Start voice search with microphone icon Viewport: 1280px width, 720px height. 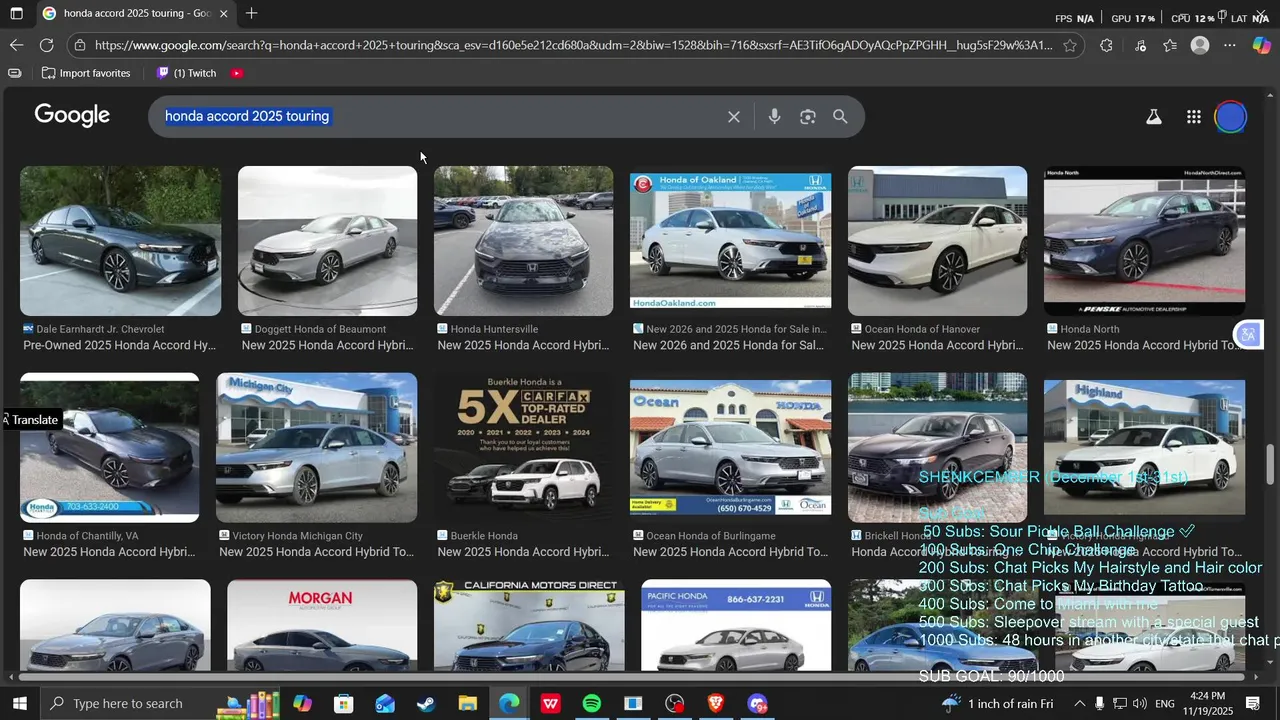coord(774,117)
